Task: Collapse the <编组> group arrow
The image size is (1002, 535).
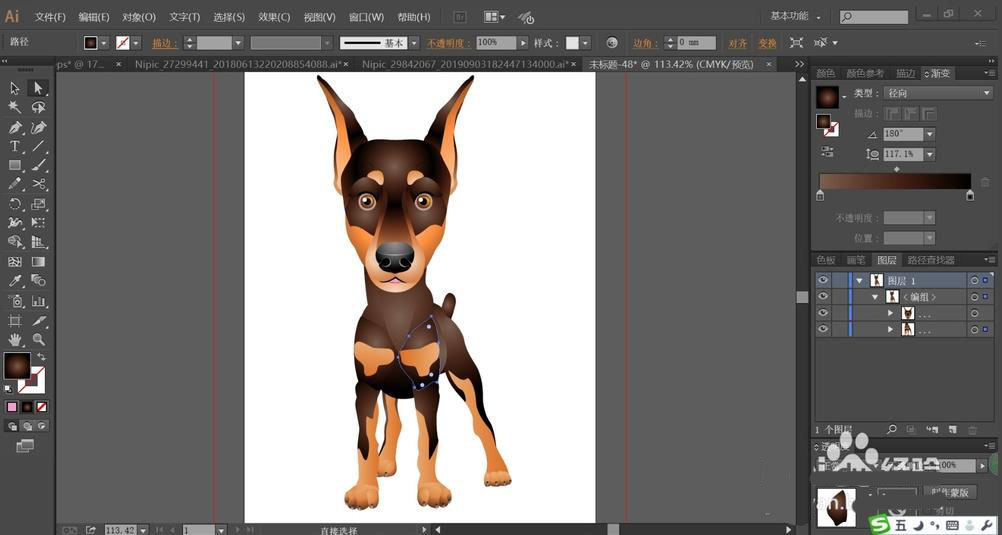Action: click(875, 297)
